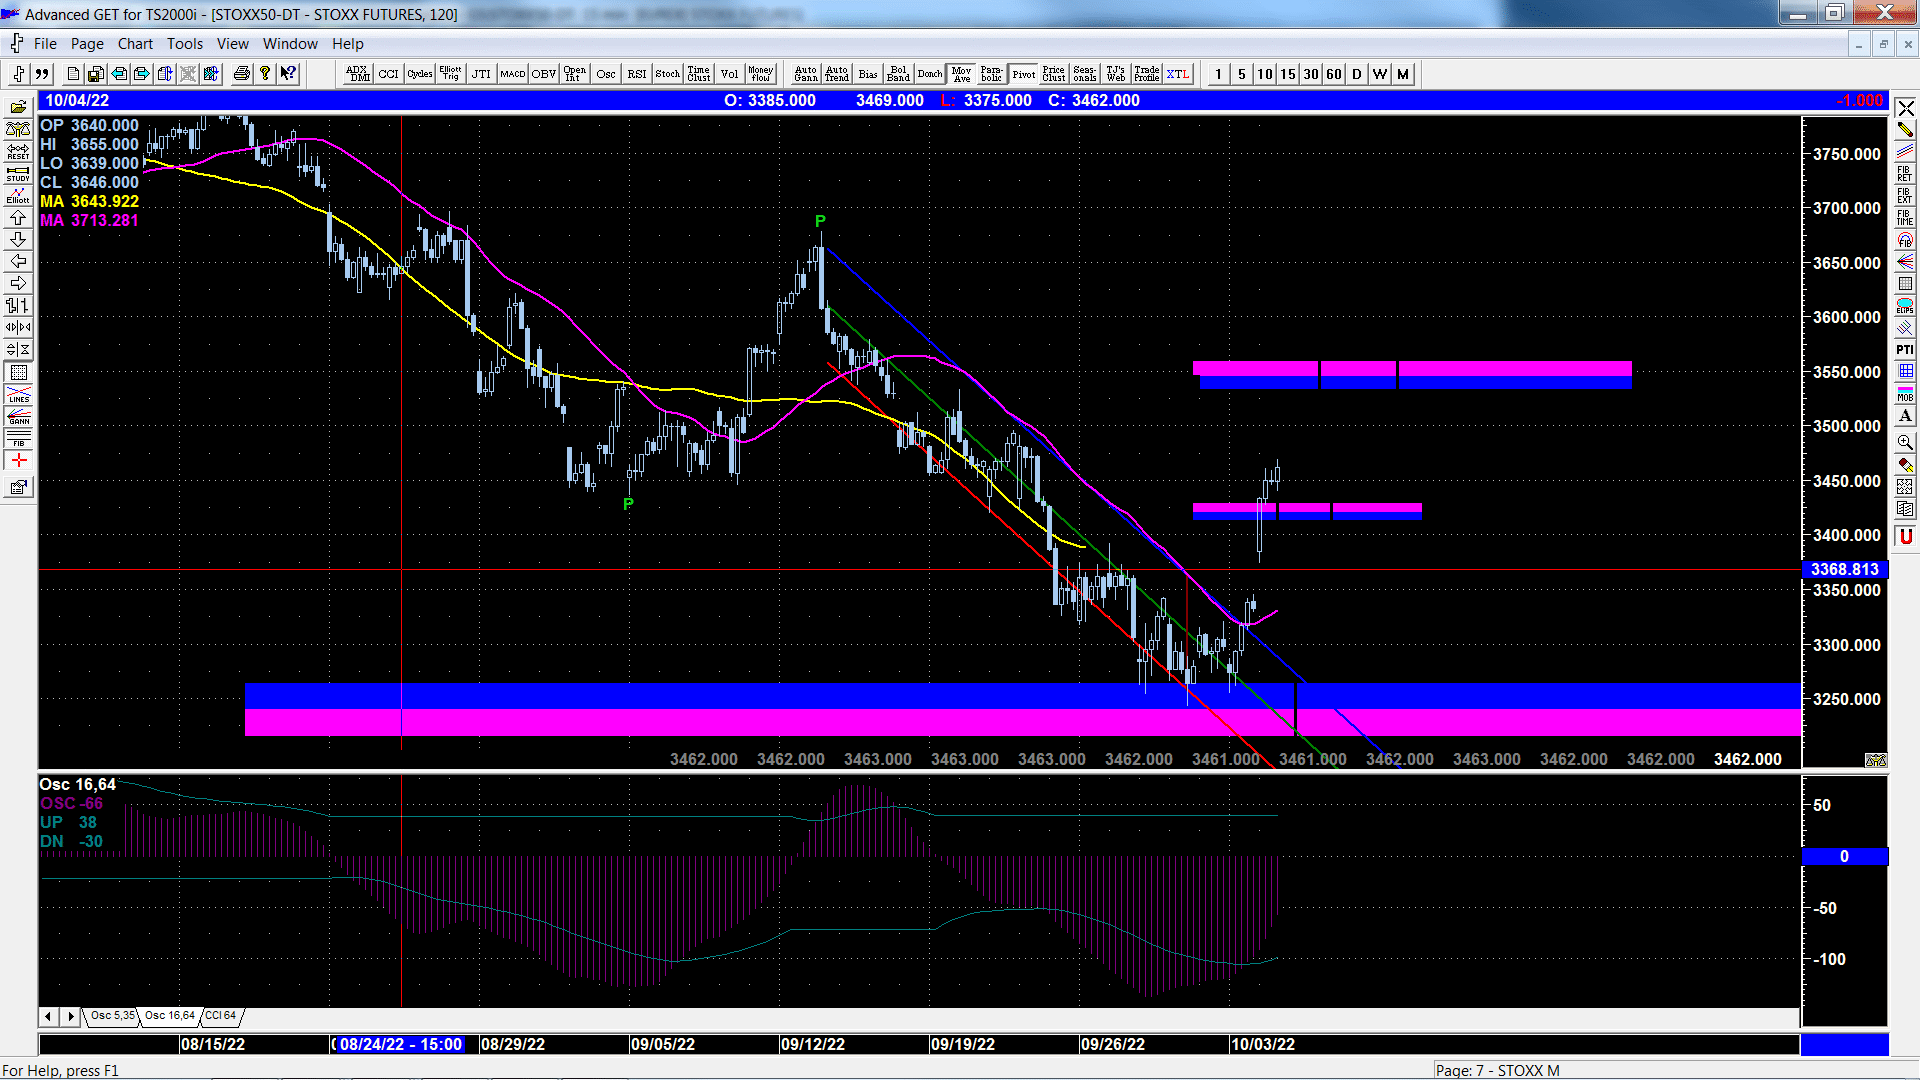Open the Window menu

tap(290, 44)
